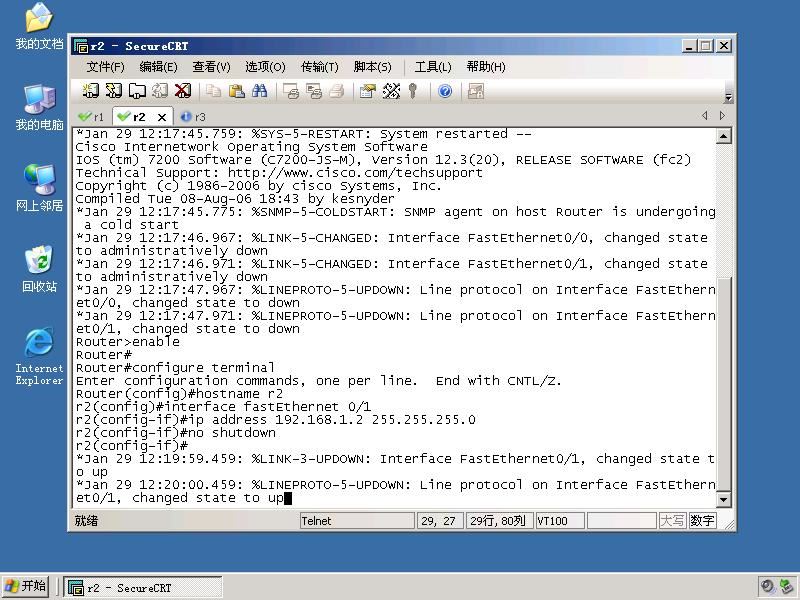Click the Print Selection toolbar icon
The image size is (800, 600).
(314, 91)
